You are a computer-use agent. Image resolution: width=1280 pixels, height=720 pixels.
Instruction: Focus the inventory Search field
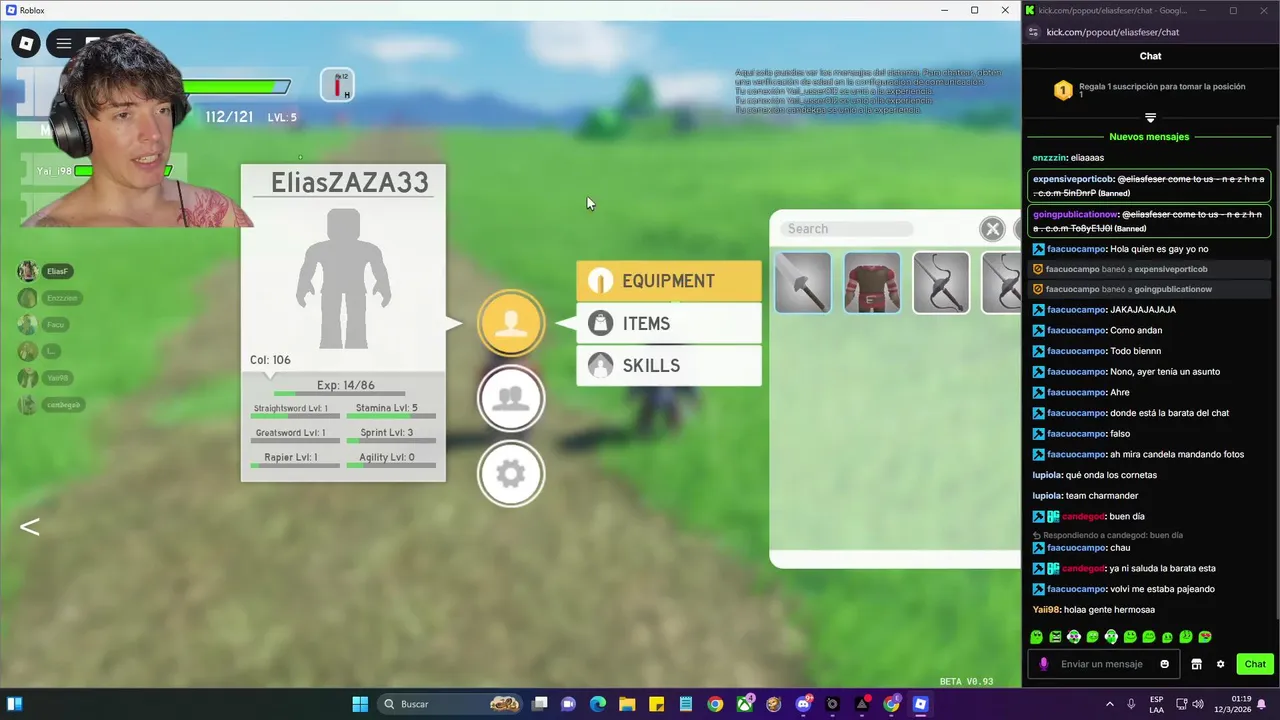846,229
